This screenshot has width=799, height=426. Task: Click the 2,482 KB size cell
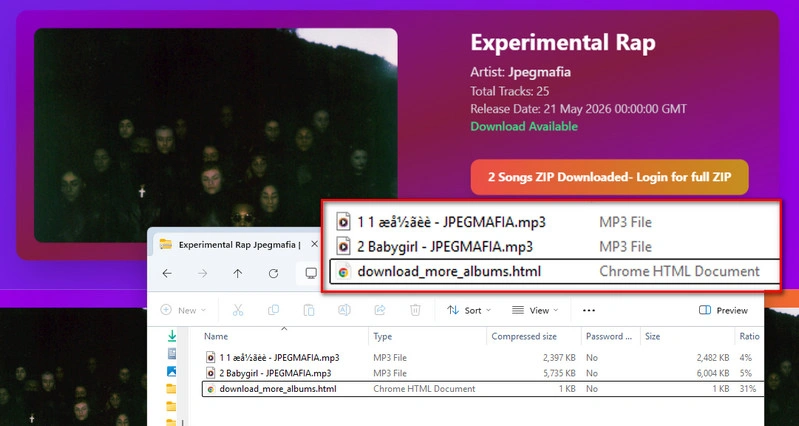[x=713, y=358]
